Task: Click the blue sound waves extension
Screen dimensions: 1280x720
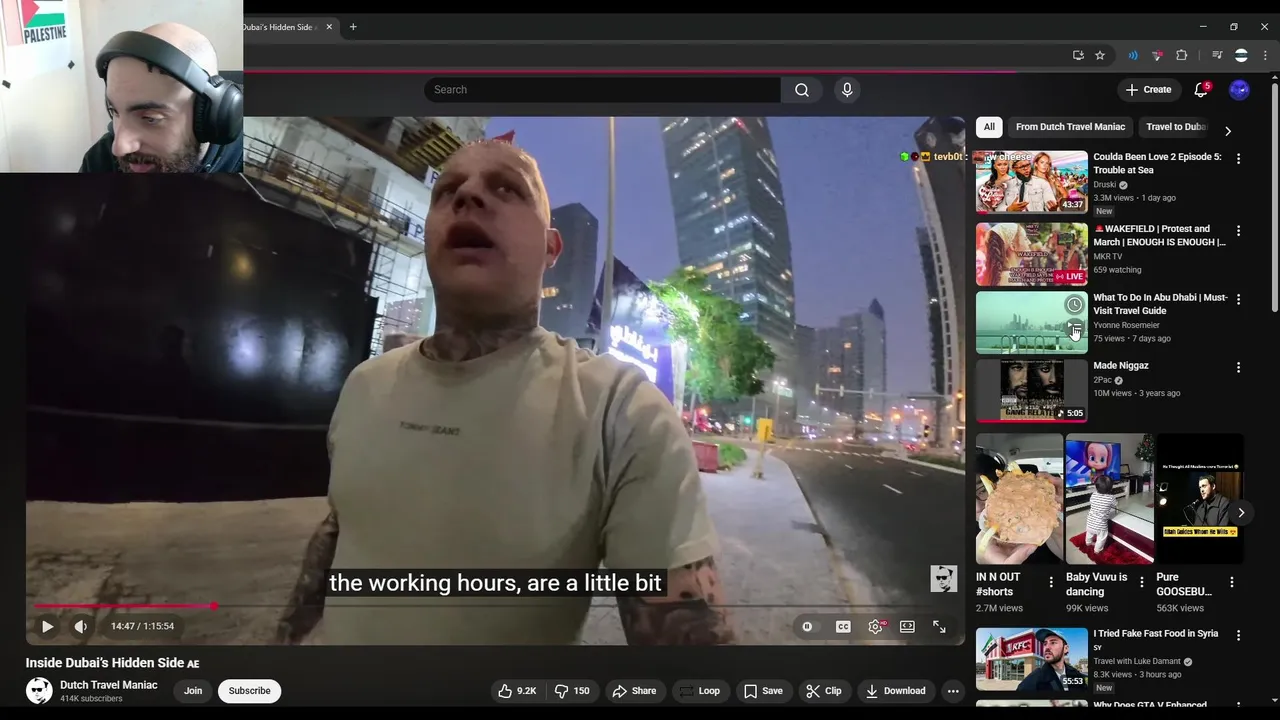Action: (x=1133, y=55)
